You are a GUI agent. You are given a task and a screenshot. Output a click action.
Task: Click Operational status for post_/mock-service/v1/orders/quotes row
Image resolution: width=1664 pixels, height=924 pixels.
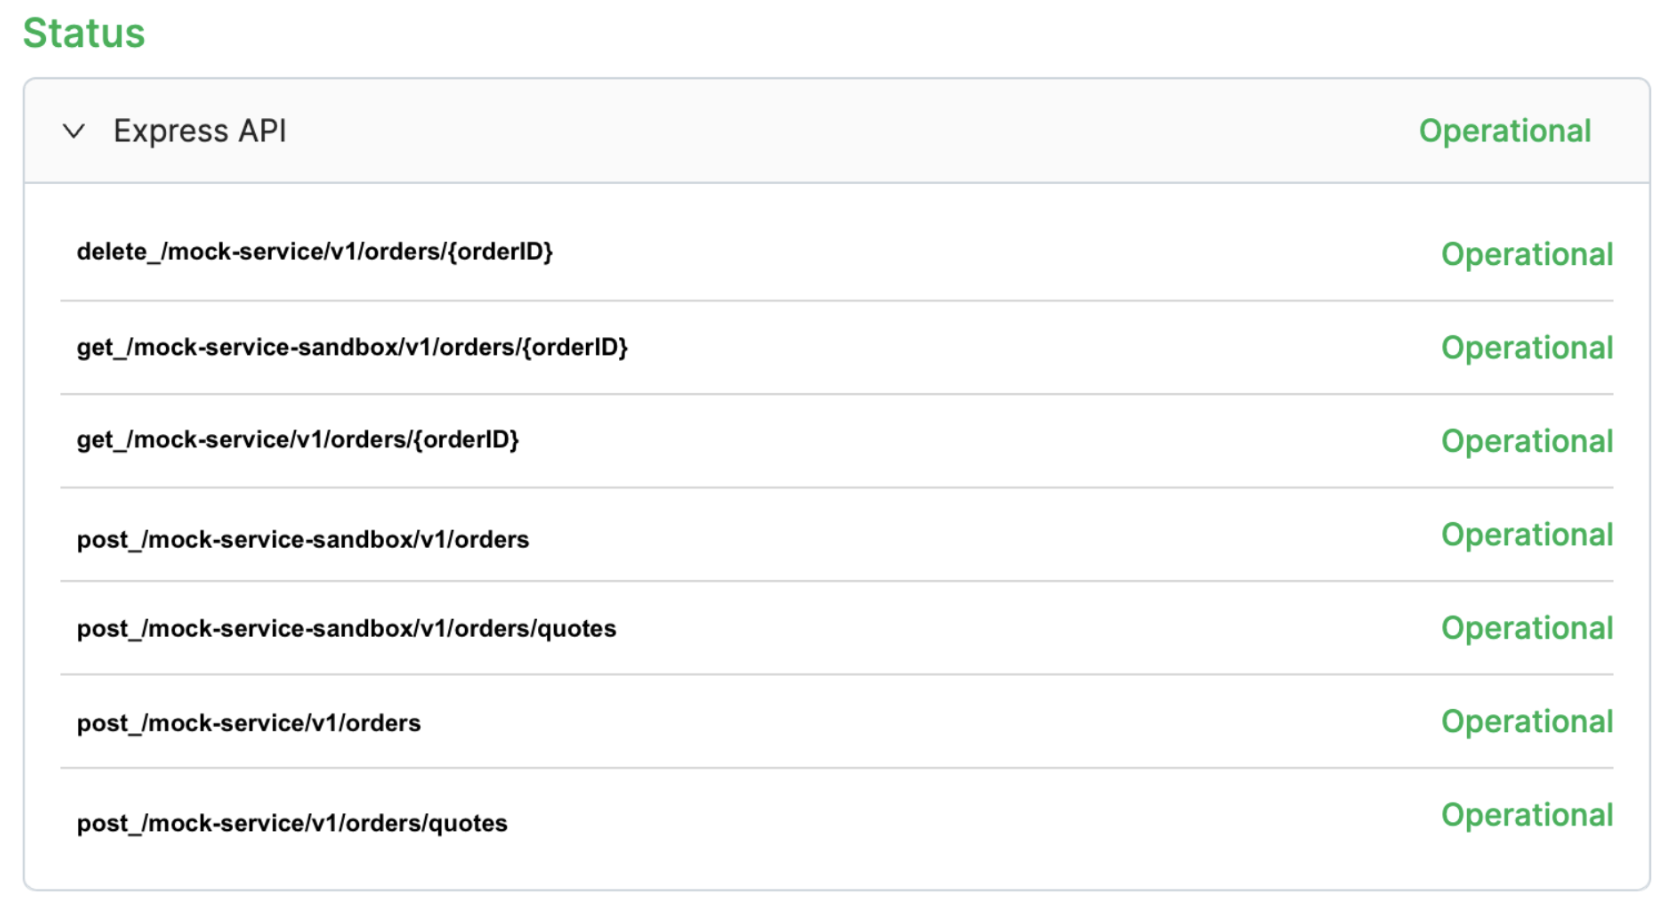(1526, 815)
